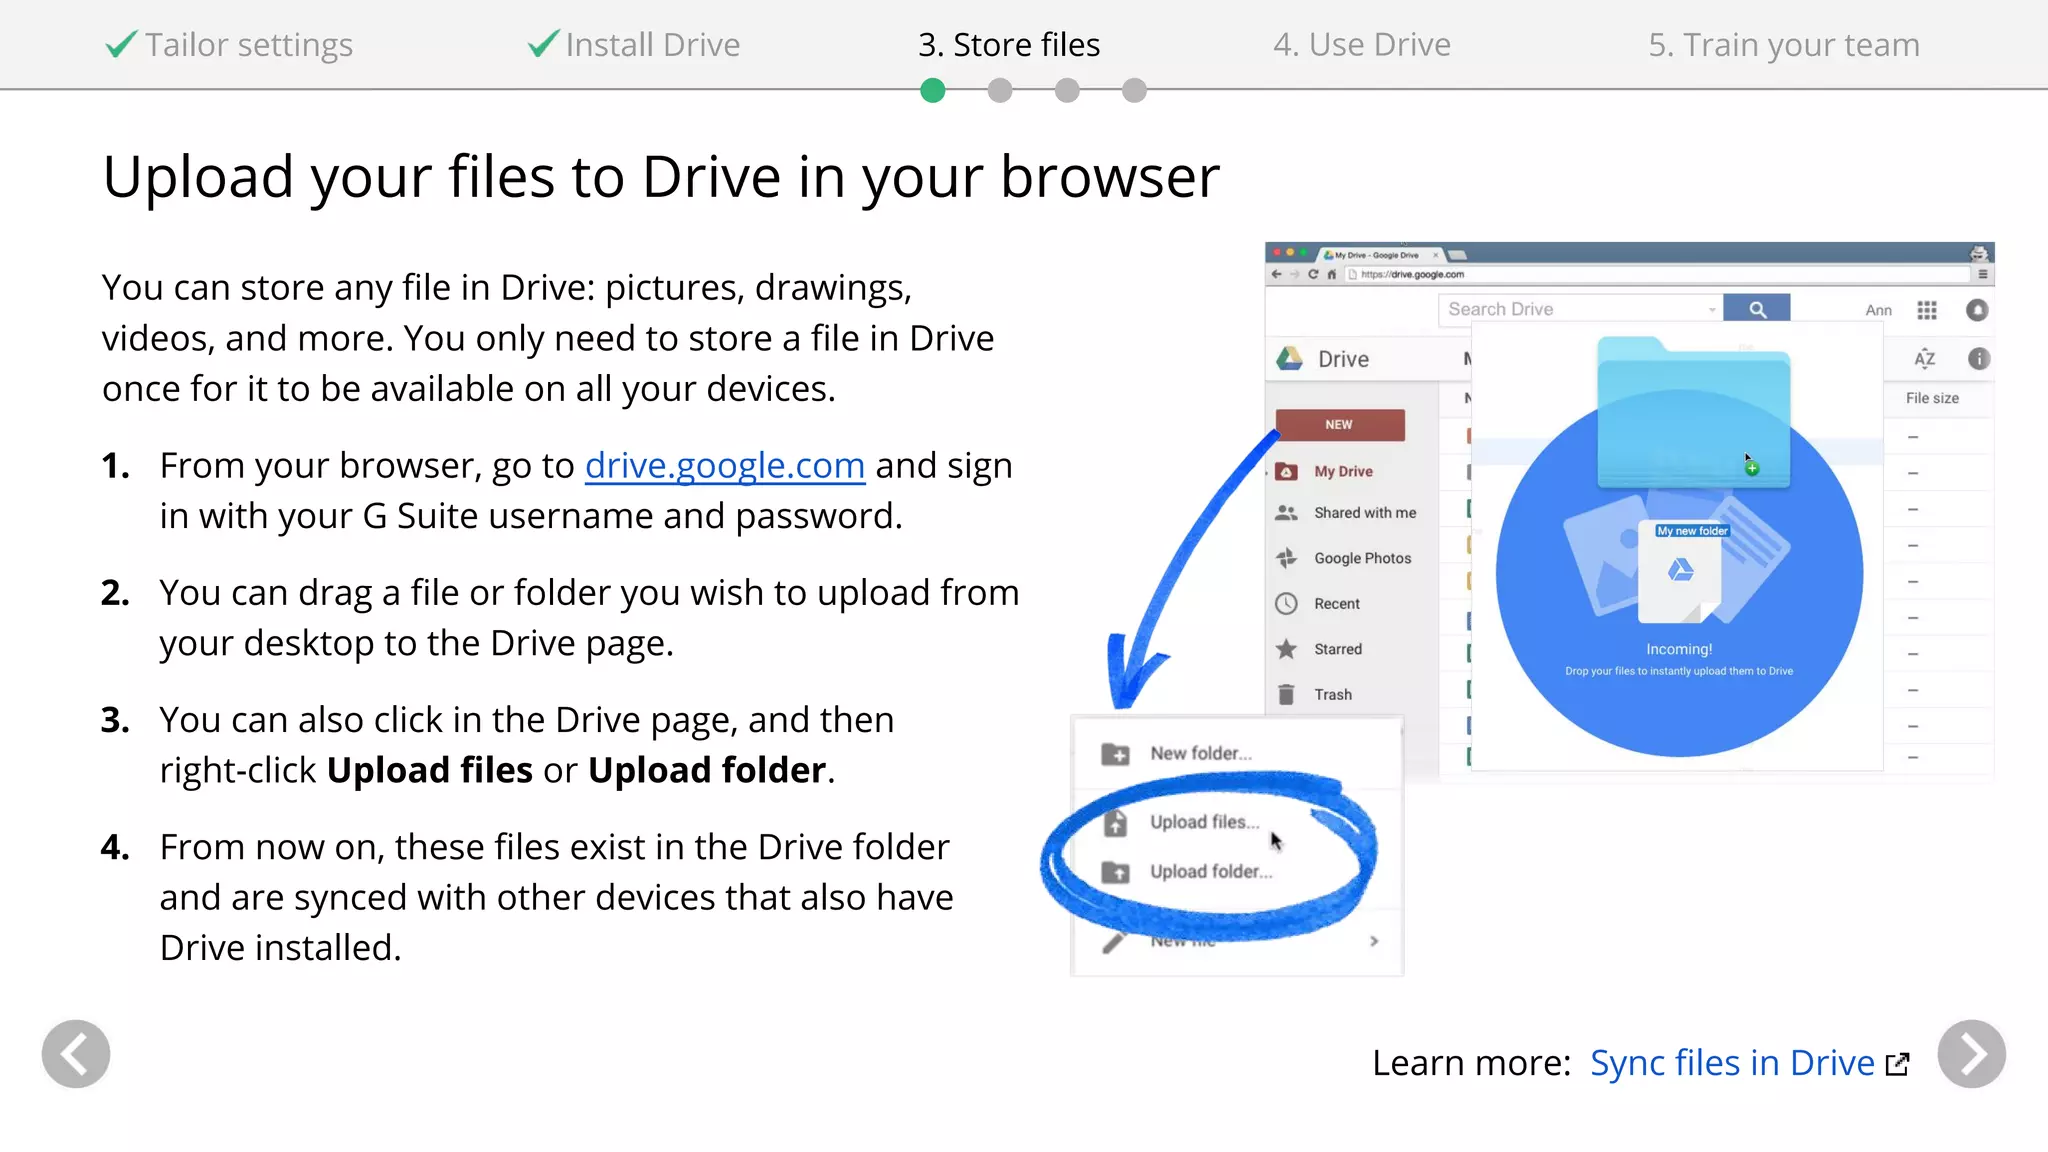Click the Google Drive logo
This screenshot has height=1152, width=2048.
point(1290,358)
